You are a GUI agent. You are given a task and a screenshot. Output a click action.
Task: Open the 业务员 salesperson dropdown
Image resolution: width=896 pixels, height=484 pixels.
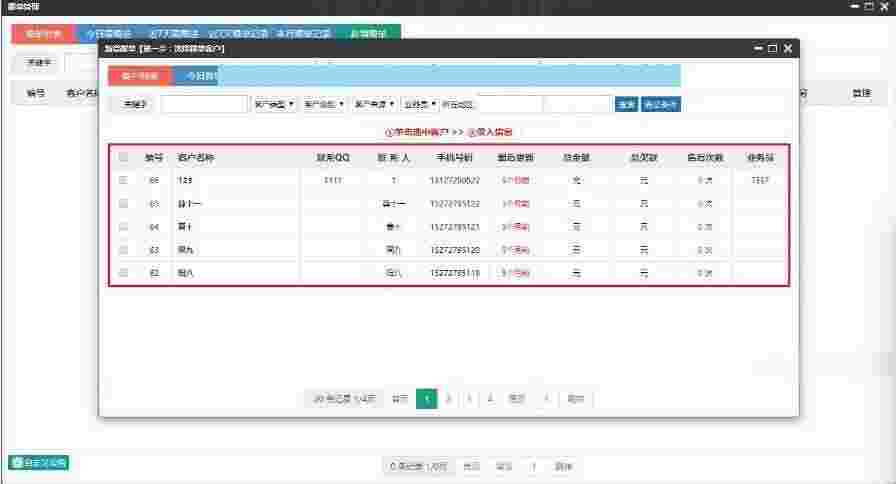pos(421,104)
